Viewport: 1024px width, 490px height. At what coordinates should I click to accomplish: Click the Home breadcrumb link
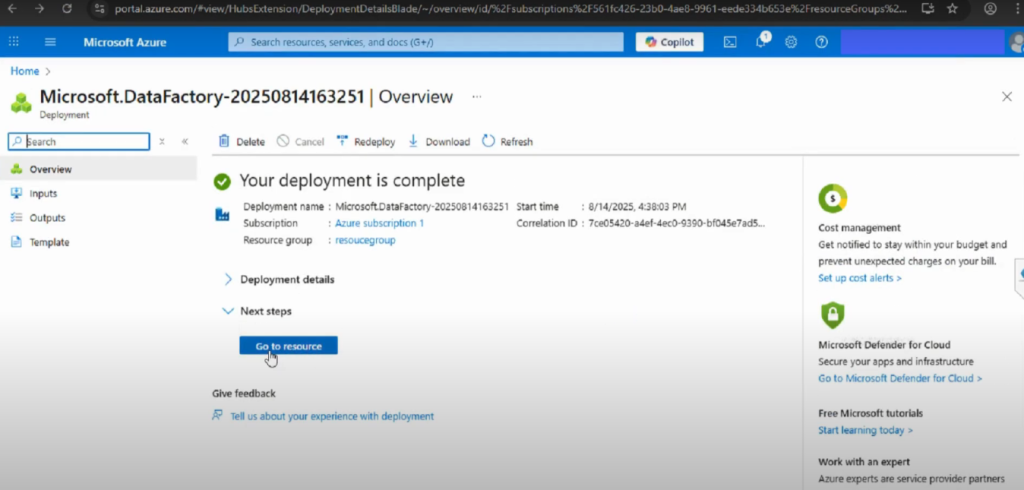click(x=25, y=71)
